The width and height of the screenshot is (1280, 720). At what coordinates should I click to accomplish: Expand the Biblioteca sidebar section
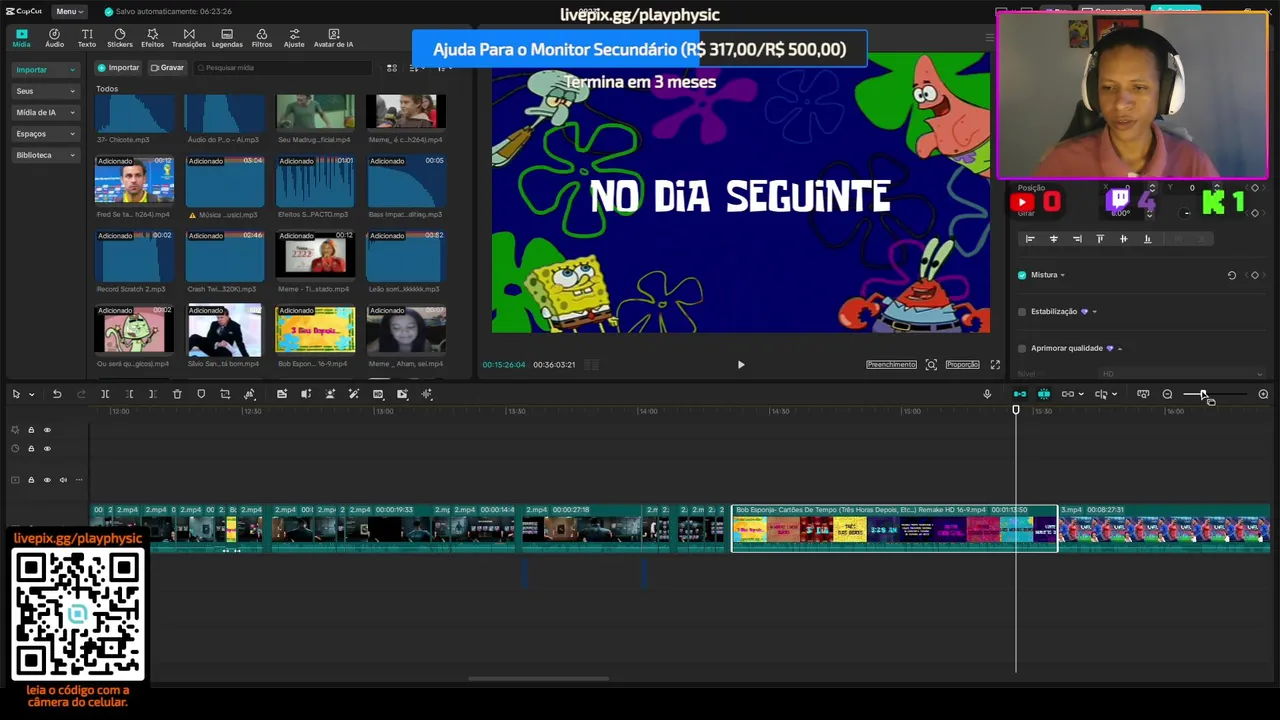(44, 155)
